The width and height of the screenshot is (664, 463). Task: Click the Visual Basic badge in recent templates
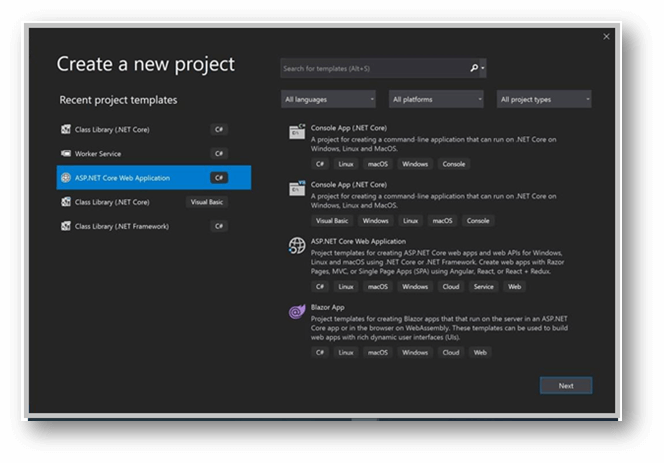tap(207, 202)
